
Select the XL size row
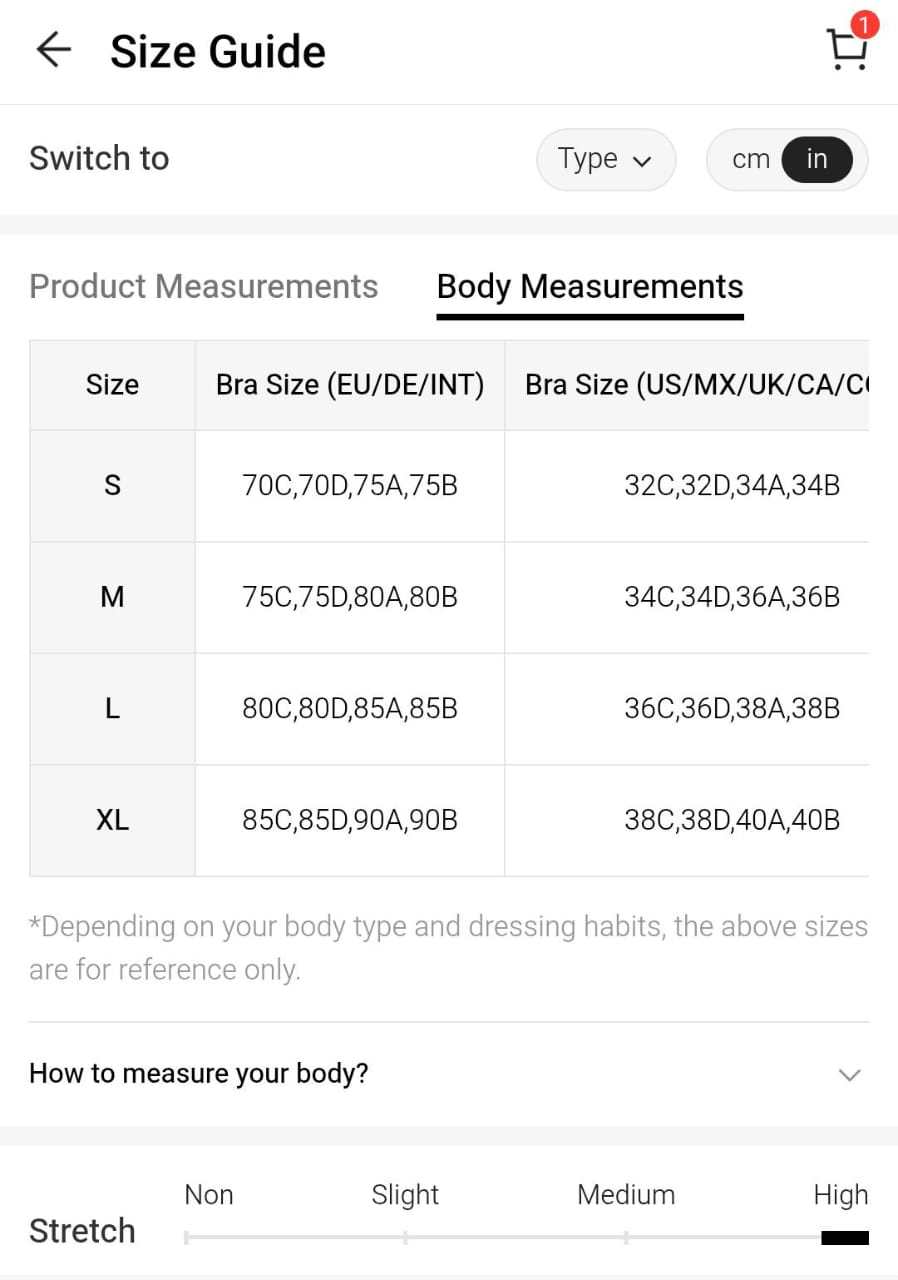pyautogui.click(x=112, y=821)
